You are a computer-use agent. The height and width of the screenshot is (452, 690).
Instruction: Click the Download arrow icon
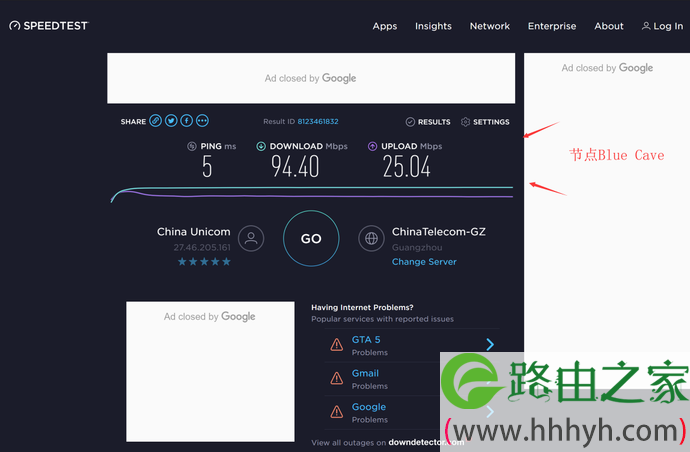[x=261, y=146]
